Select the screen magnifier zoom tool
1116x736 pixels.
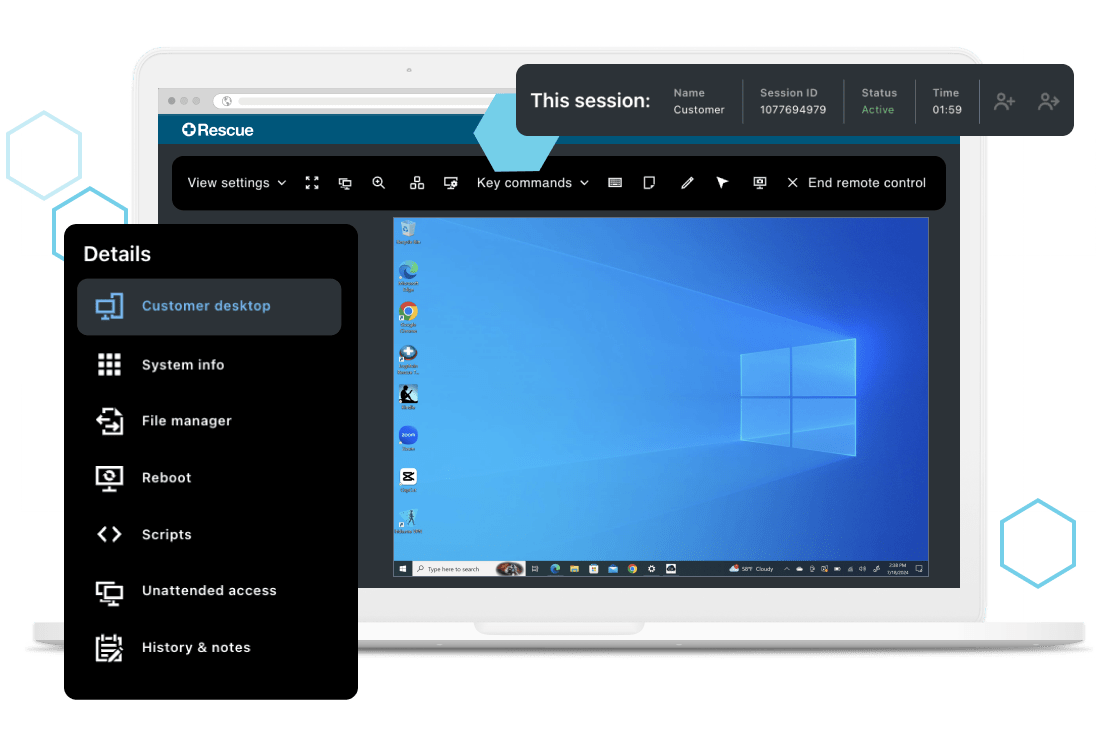click(x=378, y=183)
